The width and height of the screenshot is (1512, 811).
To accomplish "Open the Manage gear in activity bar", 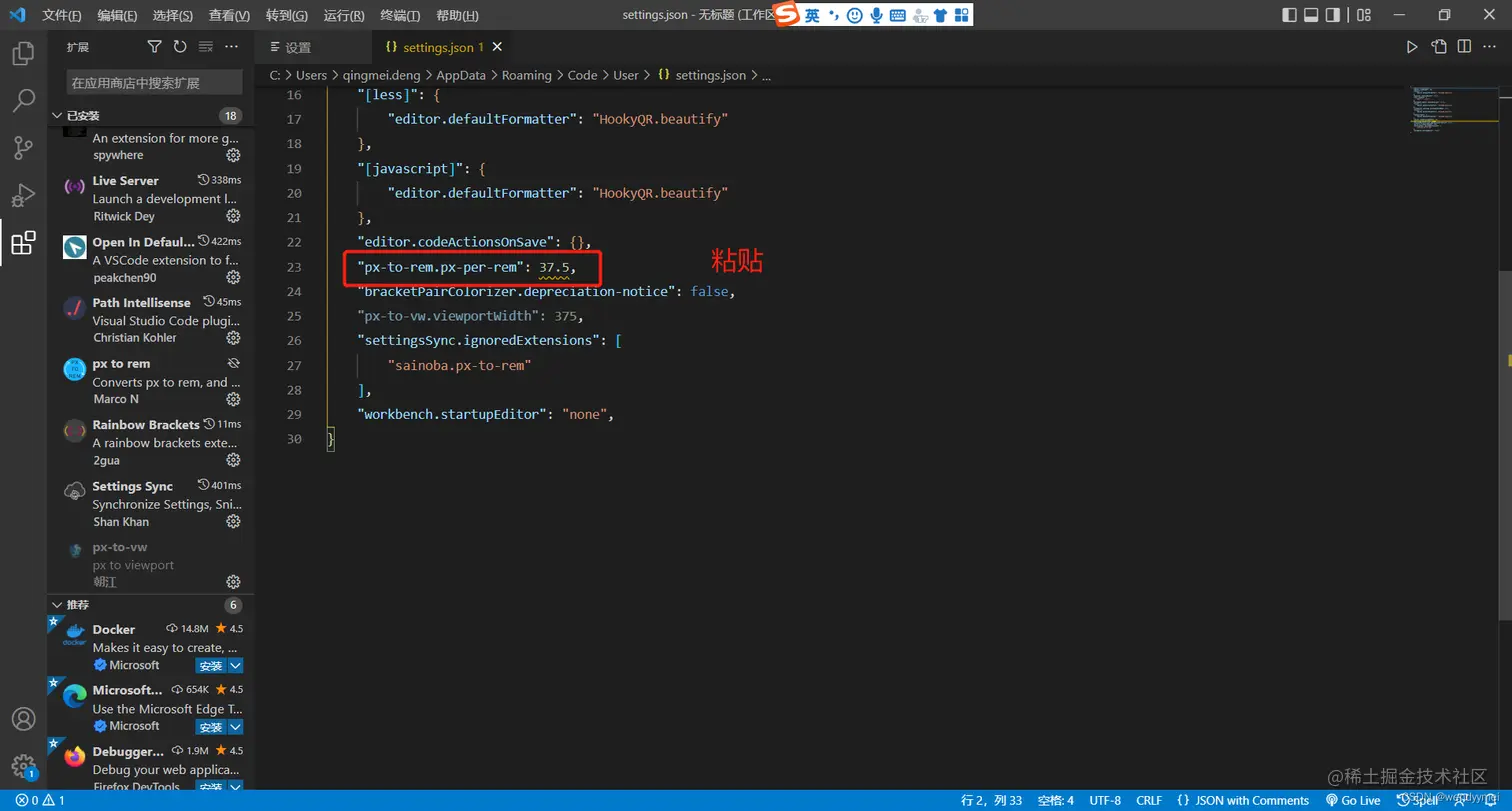I will (23, 767).
